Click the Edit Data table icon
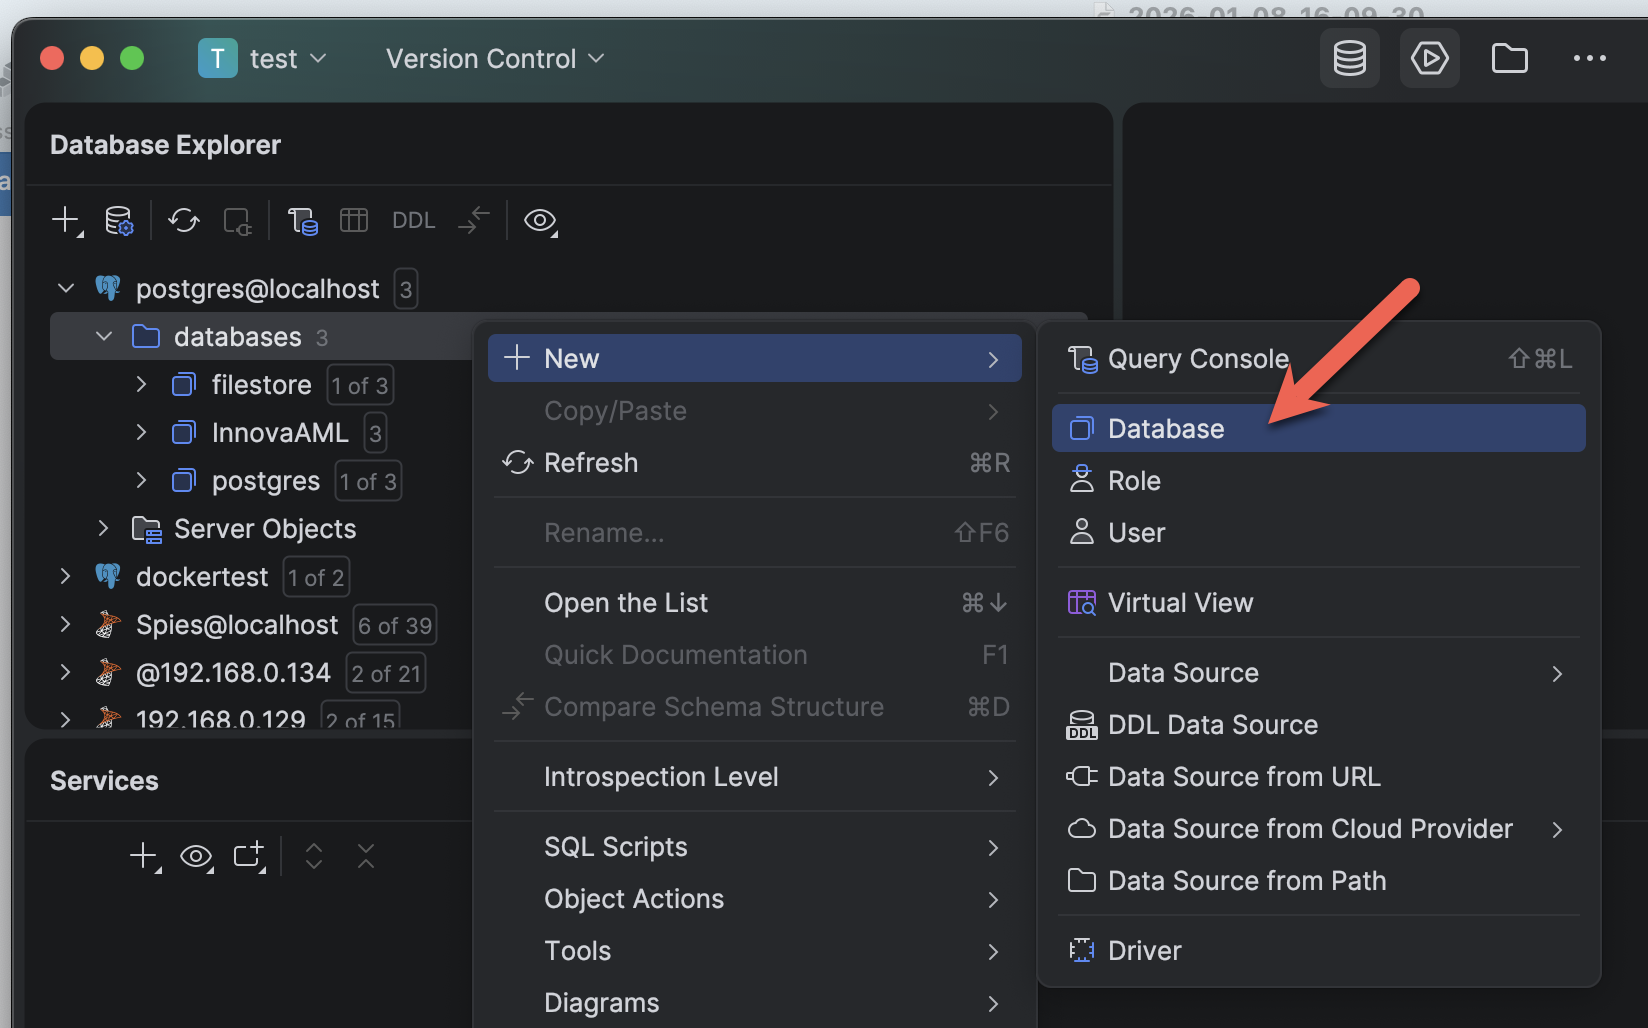The height and width of the screenshot is (1028, 1648). click(x=354, y=220)
